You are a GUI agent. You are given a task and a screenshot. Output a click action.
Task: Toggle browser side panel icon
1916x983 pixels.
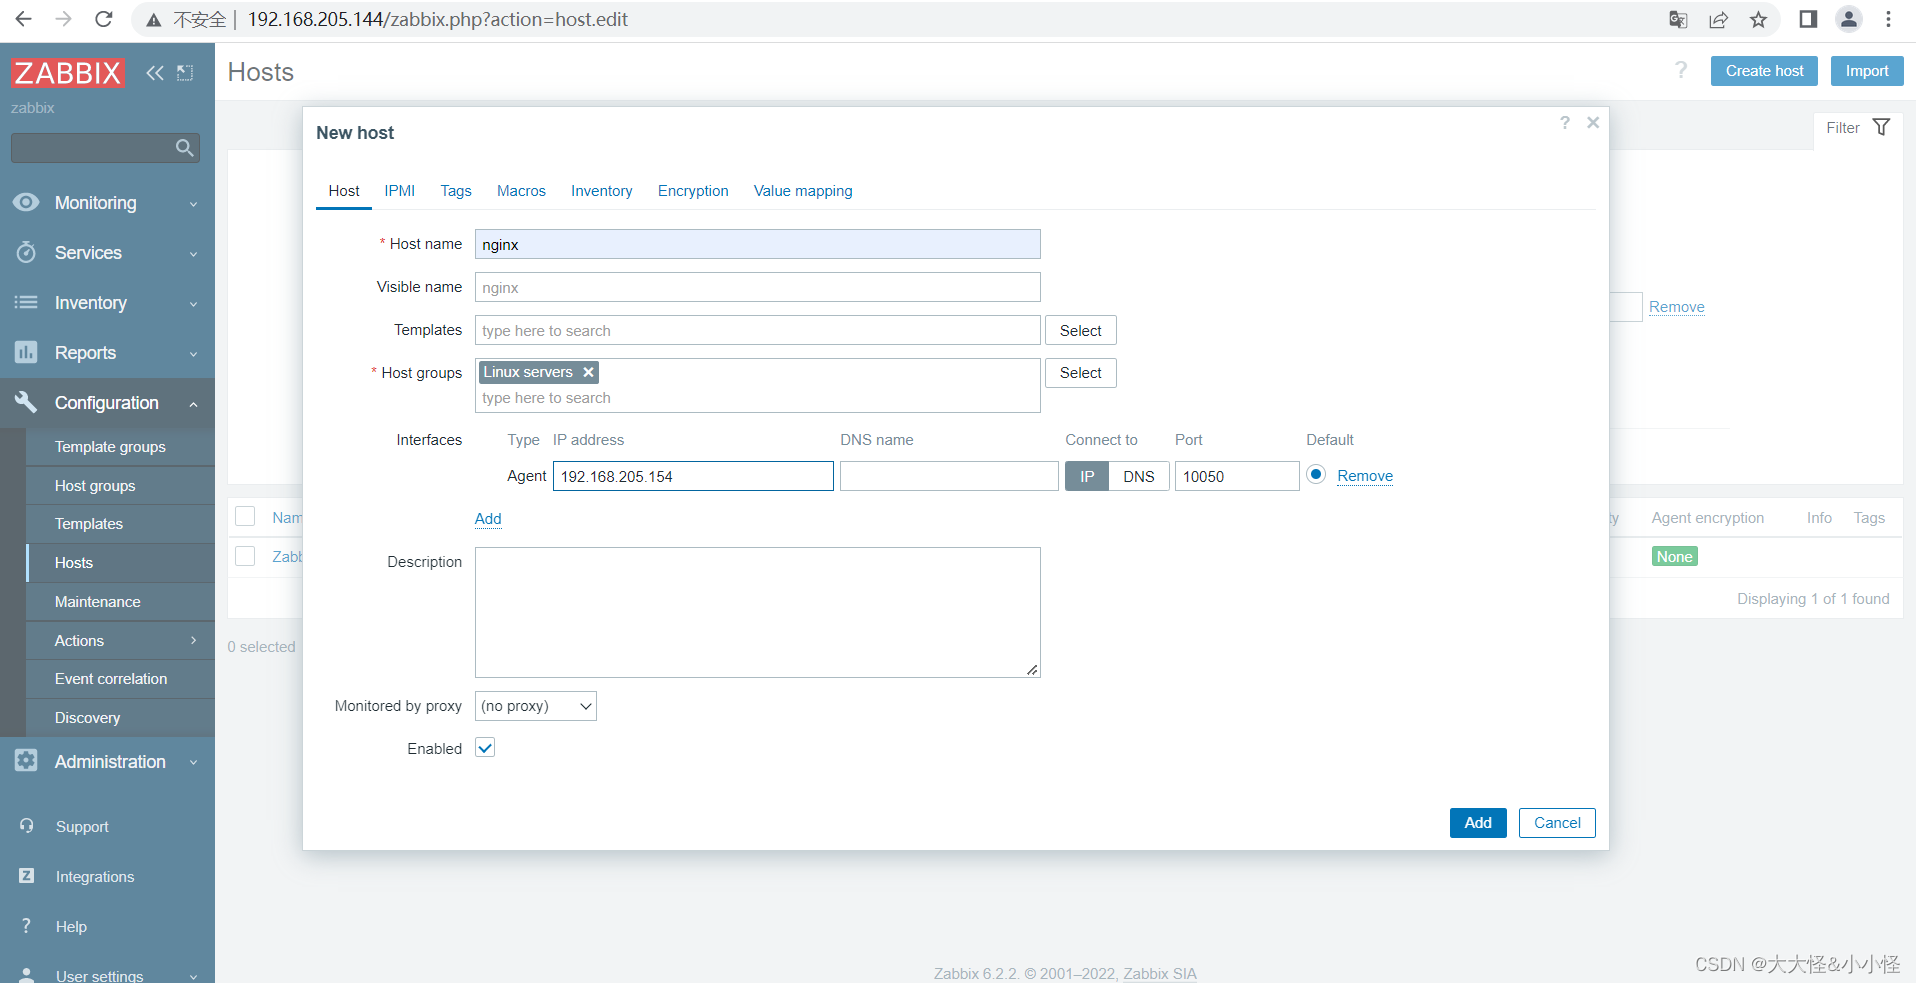point(1808,19)
